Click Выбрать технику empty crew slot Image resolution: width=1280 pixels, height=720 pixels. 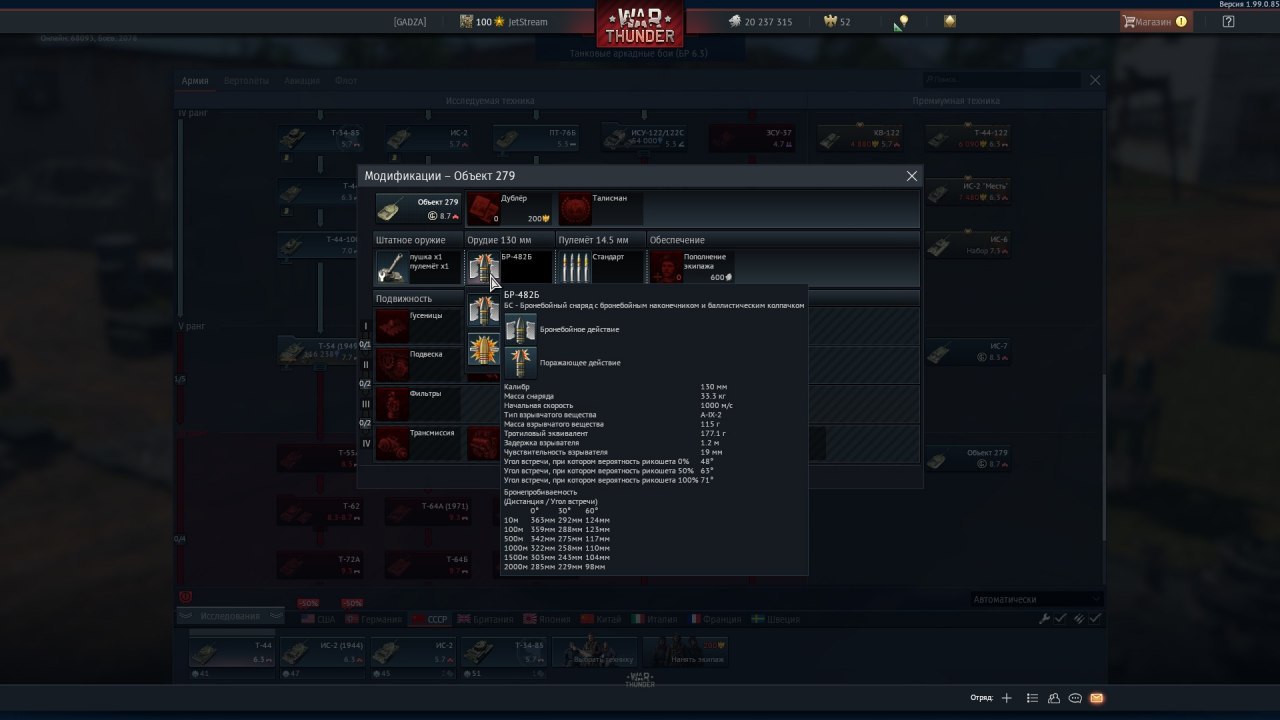point(595,652)
